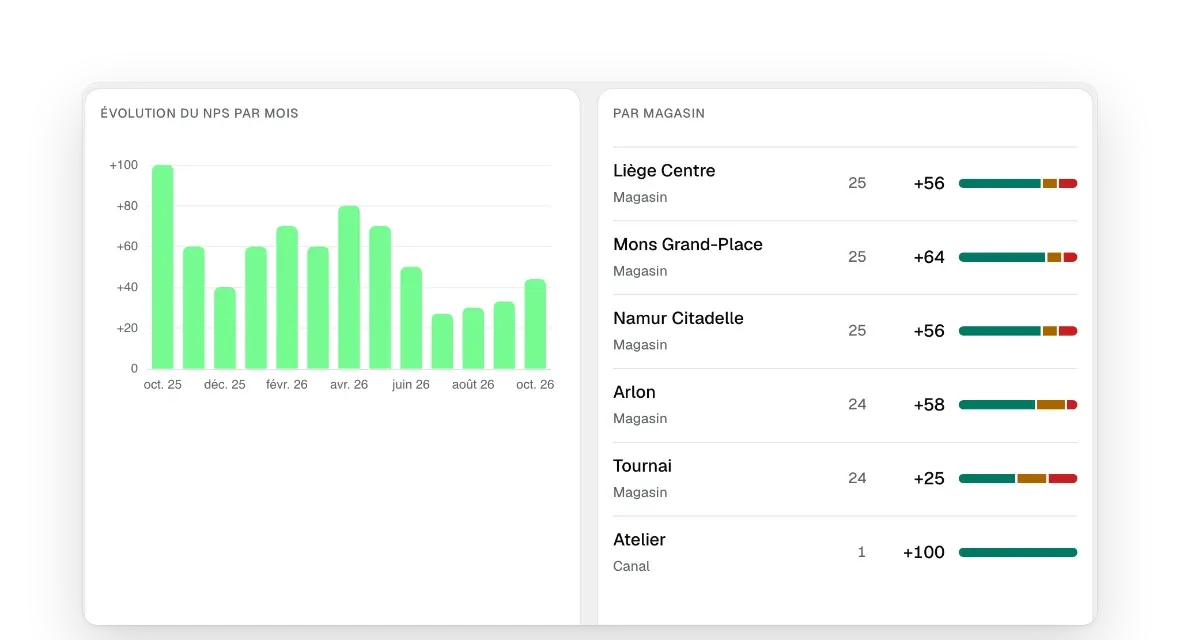1180x640 pixels.
Task: Click the chart bar for oct. 25
Action: [163, 267]
